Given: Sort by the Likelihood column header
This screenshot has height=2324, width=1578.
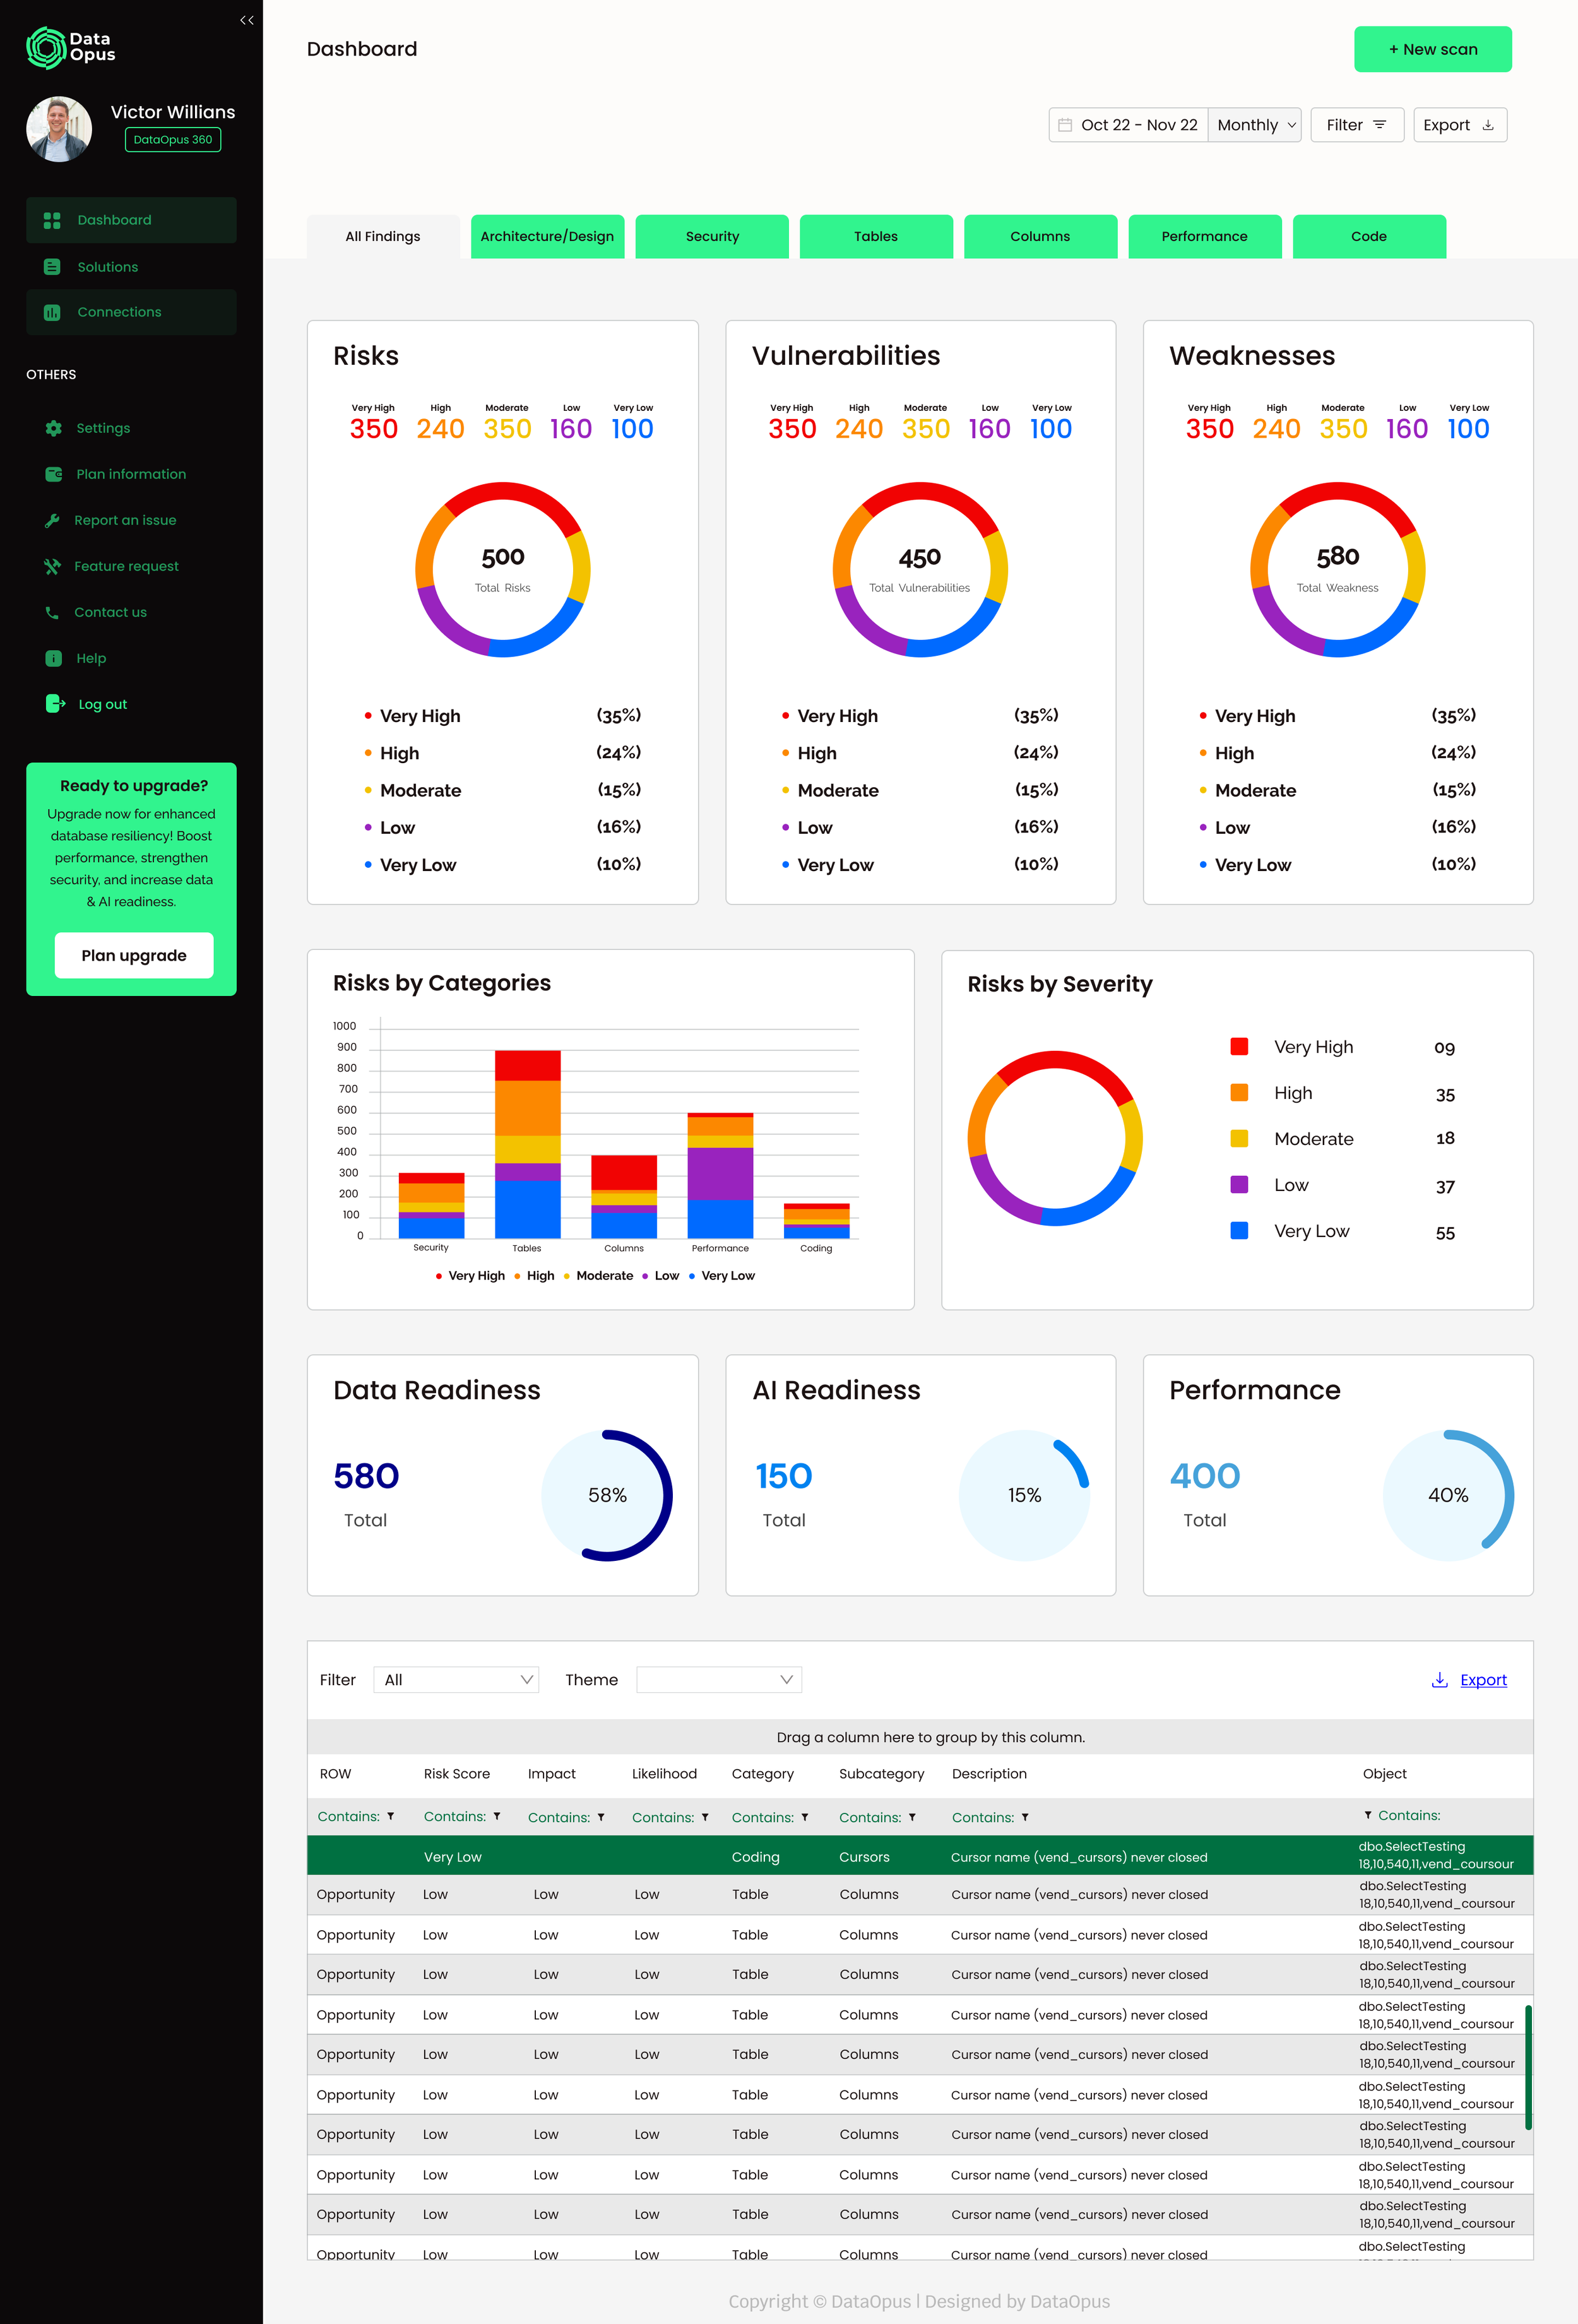Looking at the screenshot, I should point(664,1773).
